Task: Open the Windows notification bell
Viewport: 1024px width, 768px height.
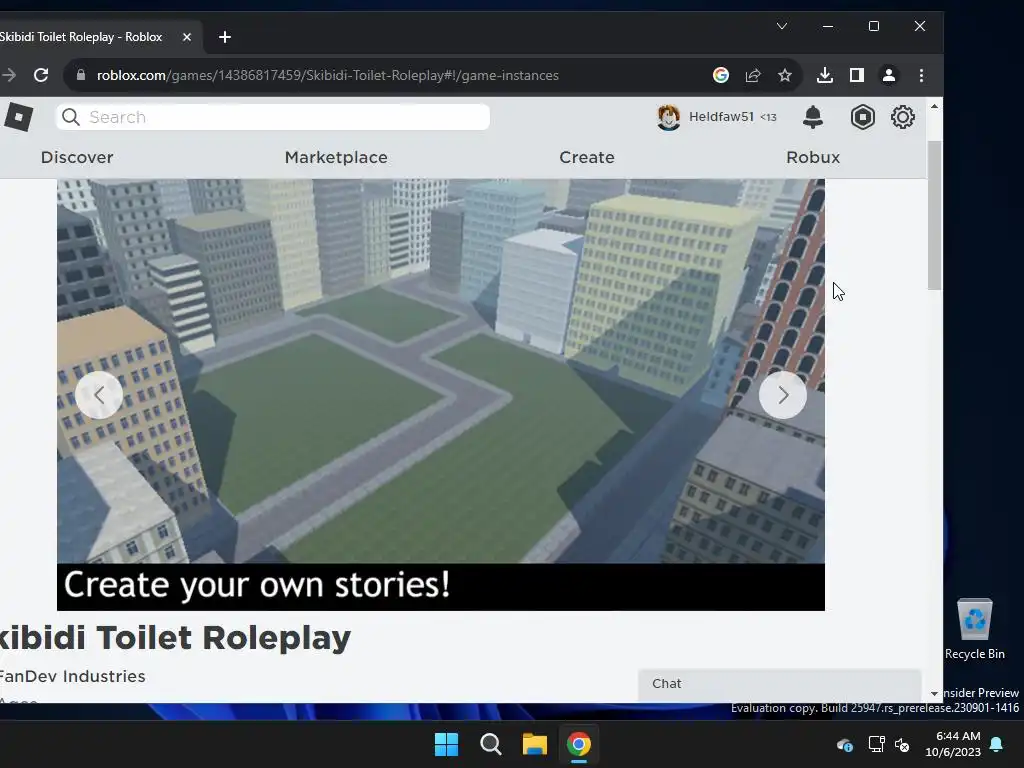Action: click(x=997, y=744)
